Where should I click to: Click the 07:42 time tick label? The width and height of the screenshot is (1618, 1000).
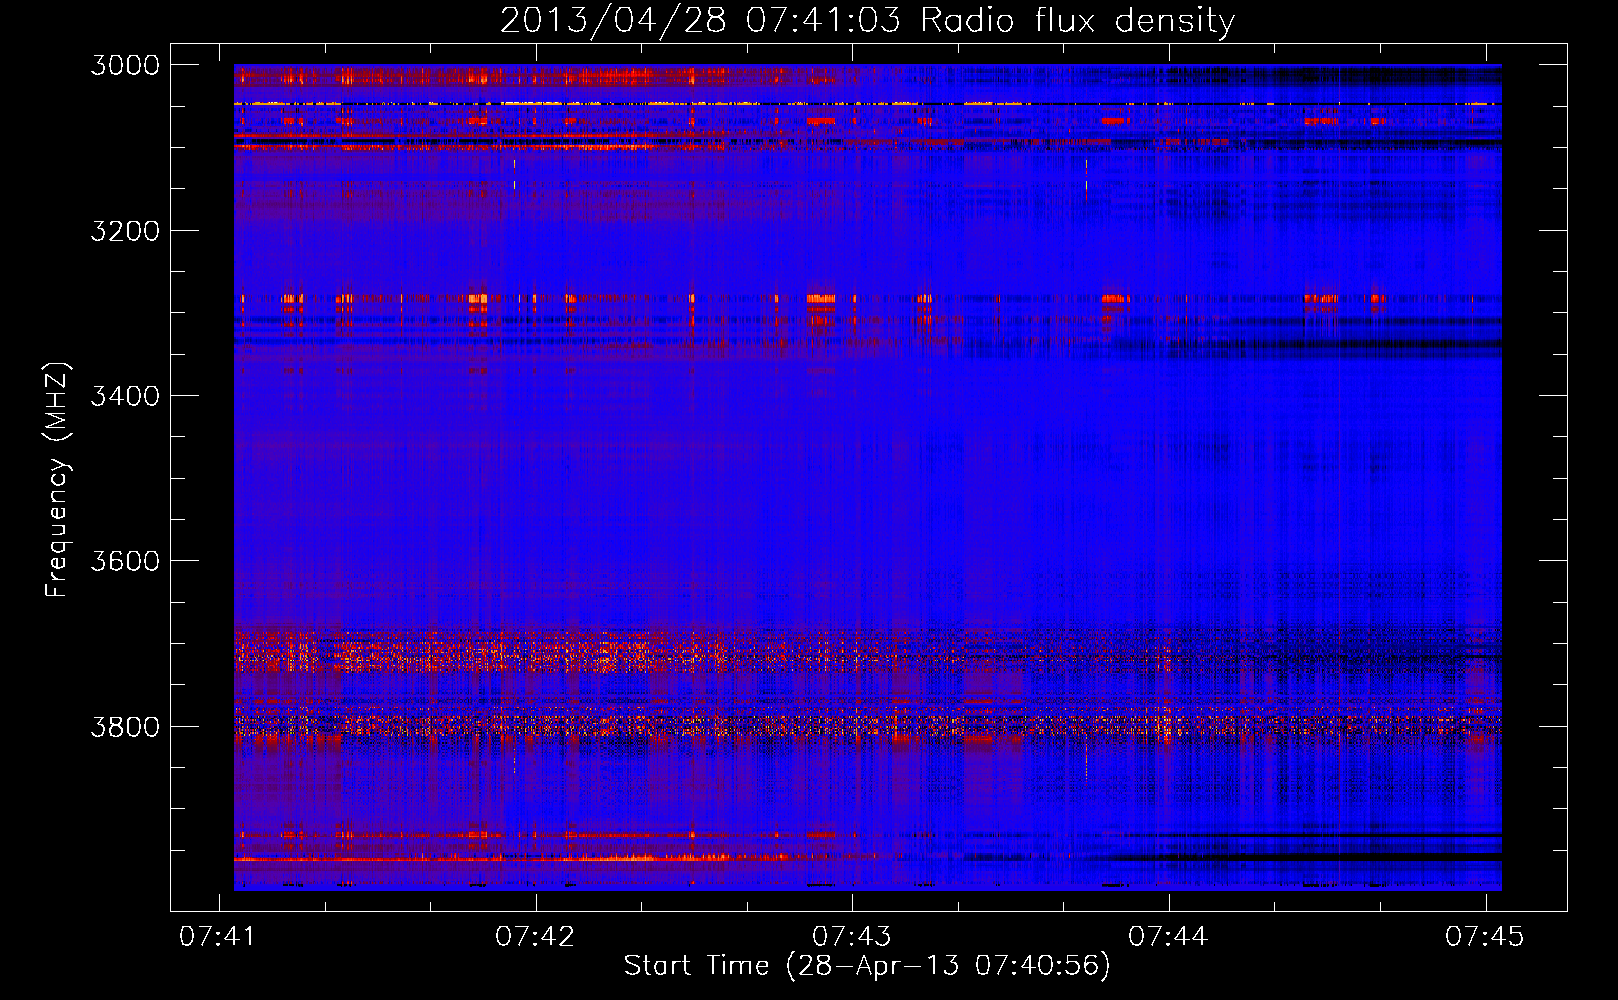535,936
